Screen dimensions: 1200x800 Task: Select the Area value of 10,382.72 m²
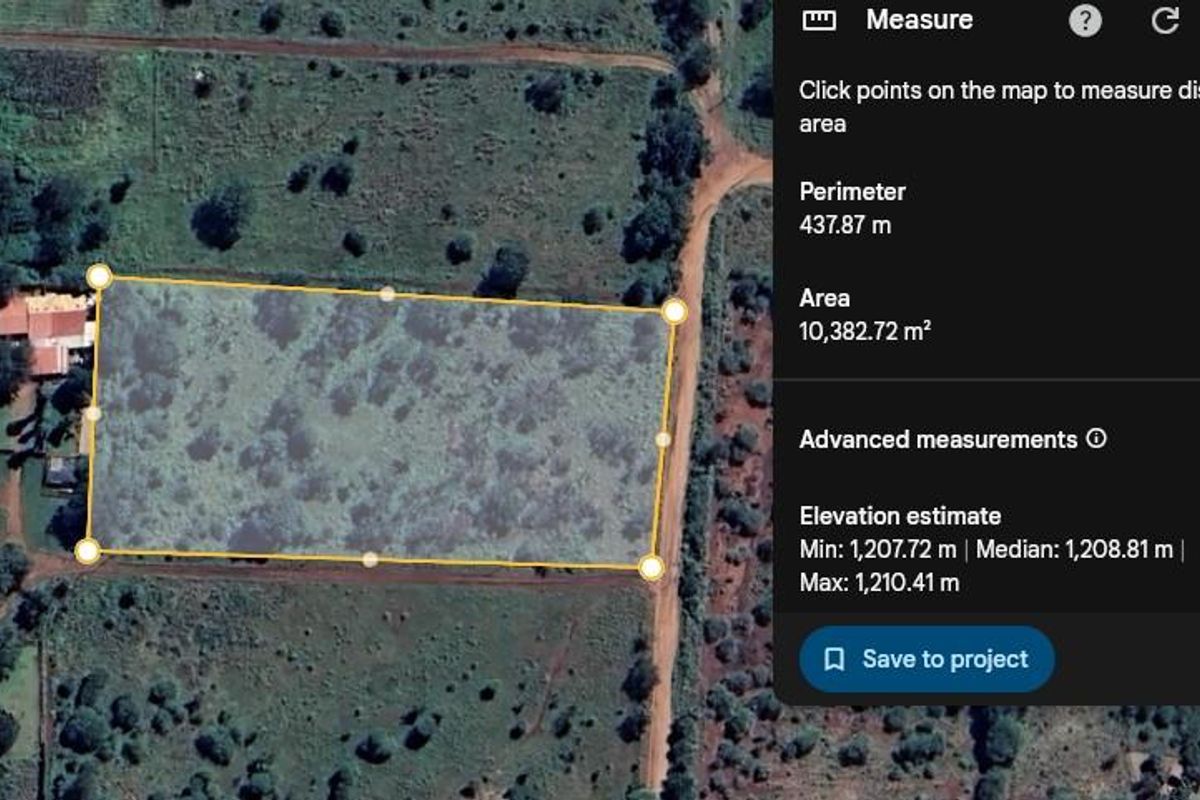pos(868,330)
